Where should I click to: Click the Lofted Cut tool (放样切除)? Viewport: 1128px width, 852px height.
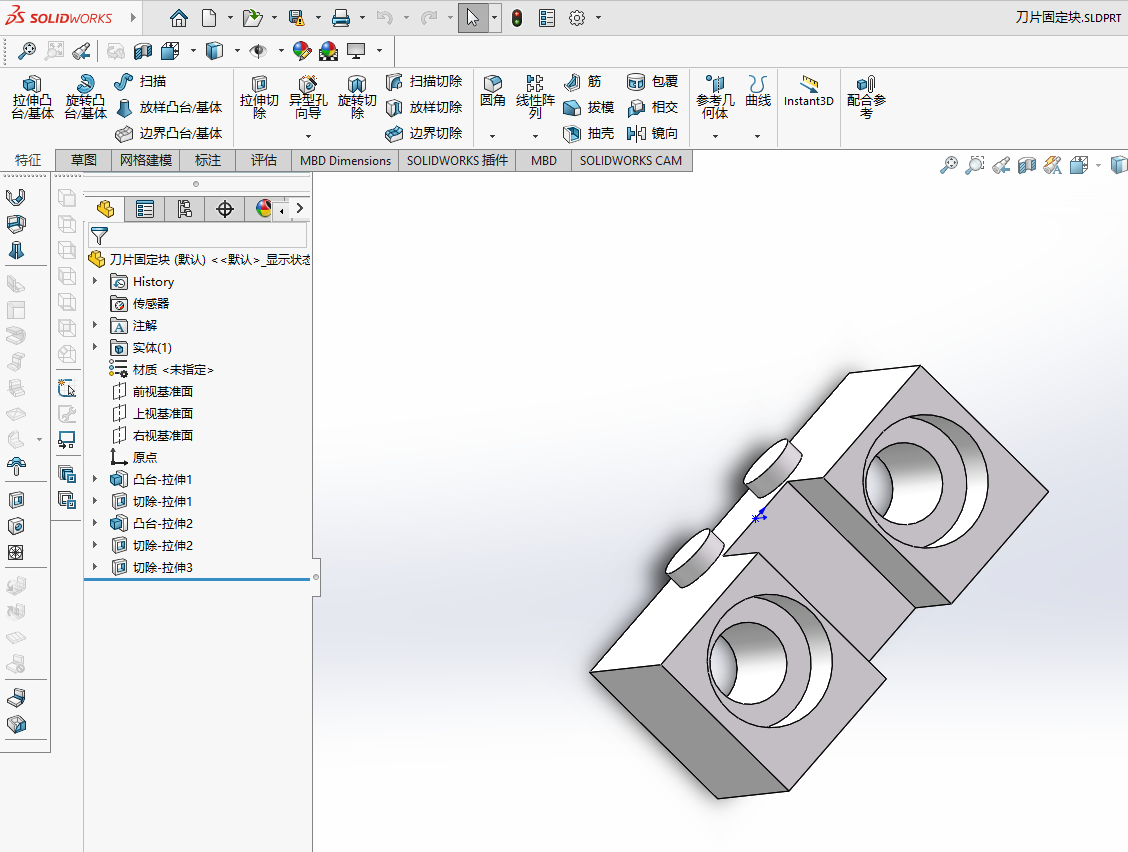coord(424,107)
